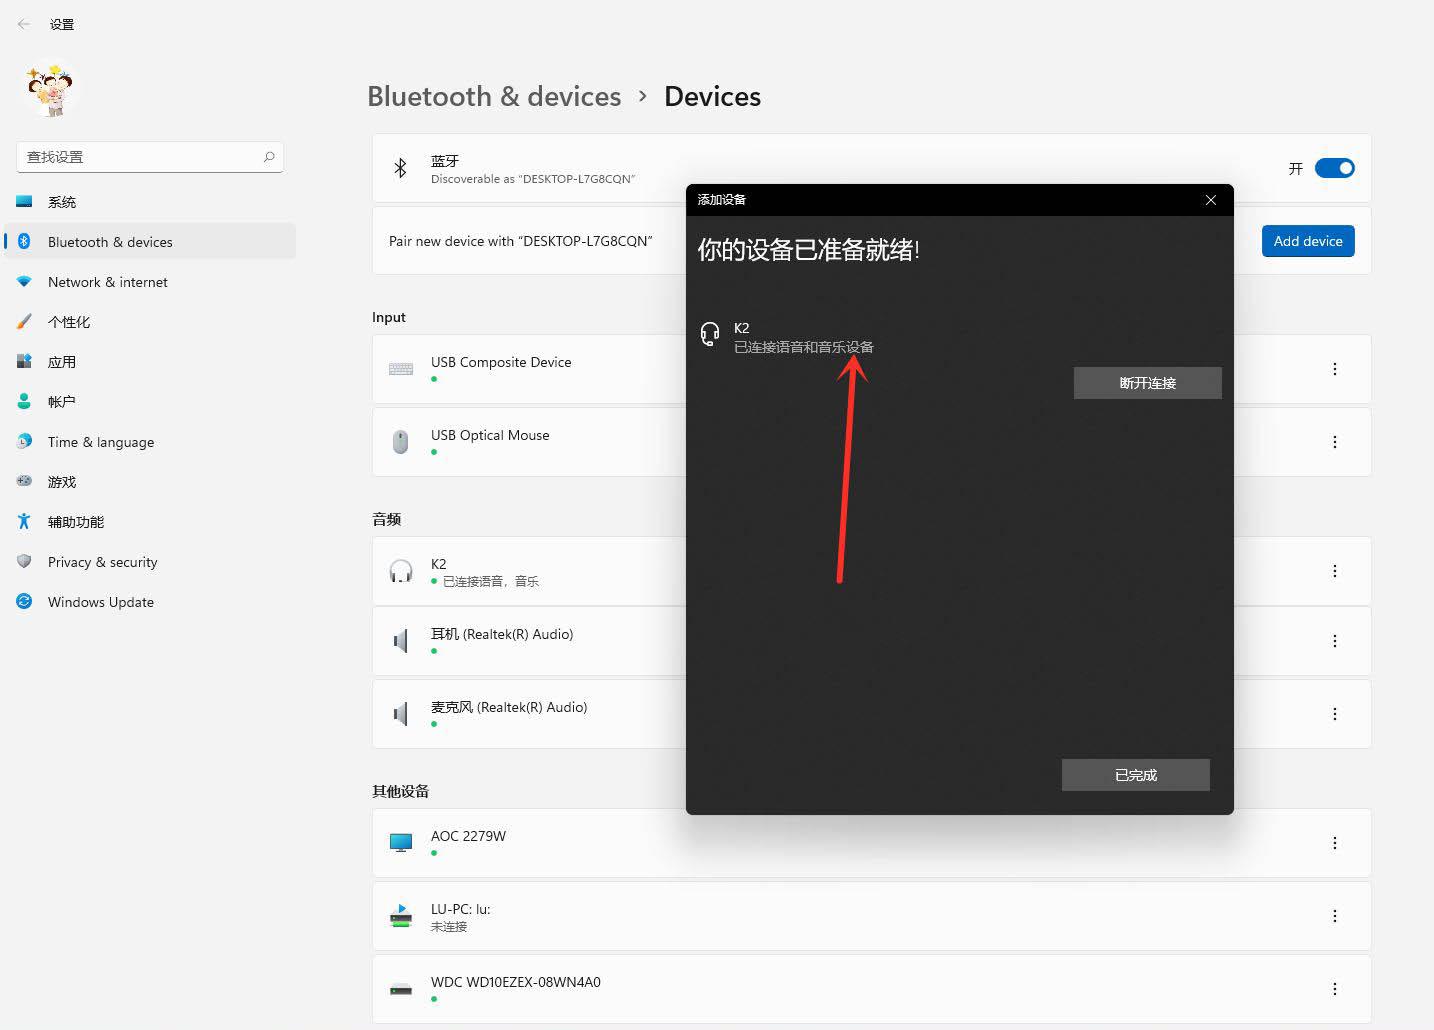Open more options for 耳机 Realtek Audio
Image resolution: width=1434 pixels, height=1030 pixels.
click(1334, 641)
